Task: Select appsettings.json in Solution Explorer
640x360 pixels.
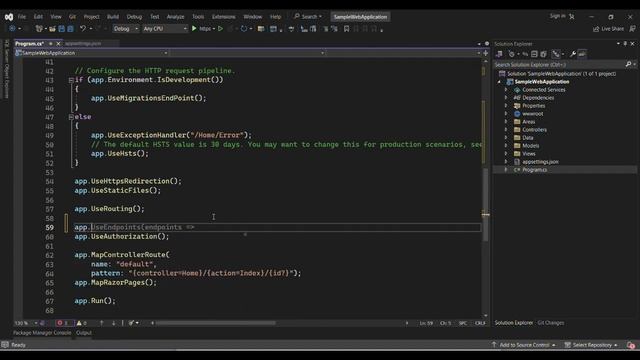Action: tap(540, 162)
